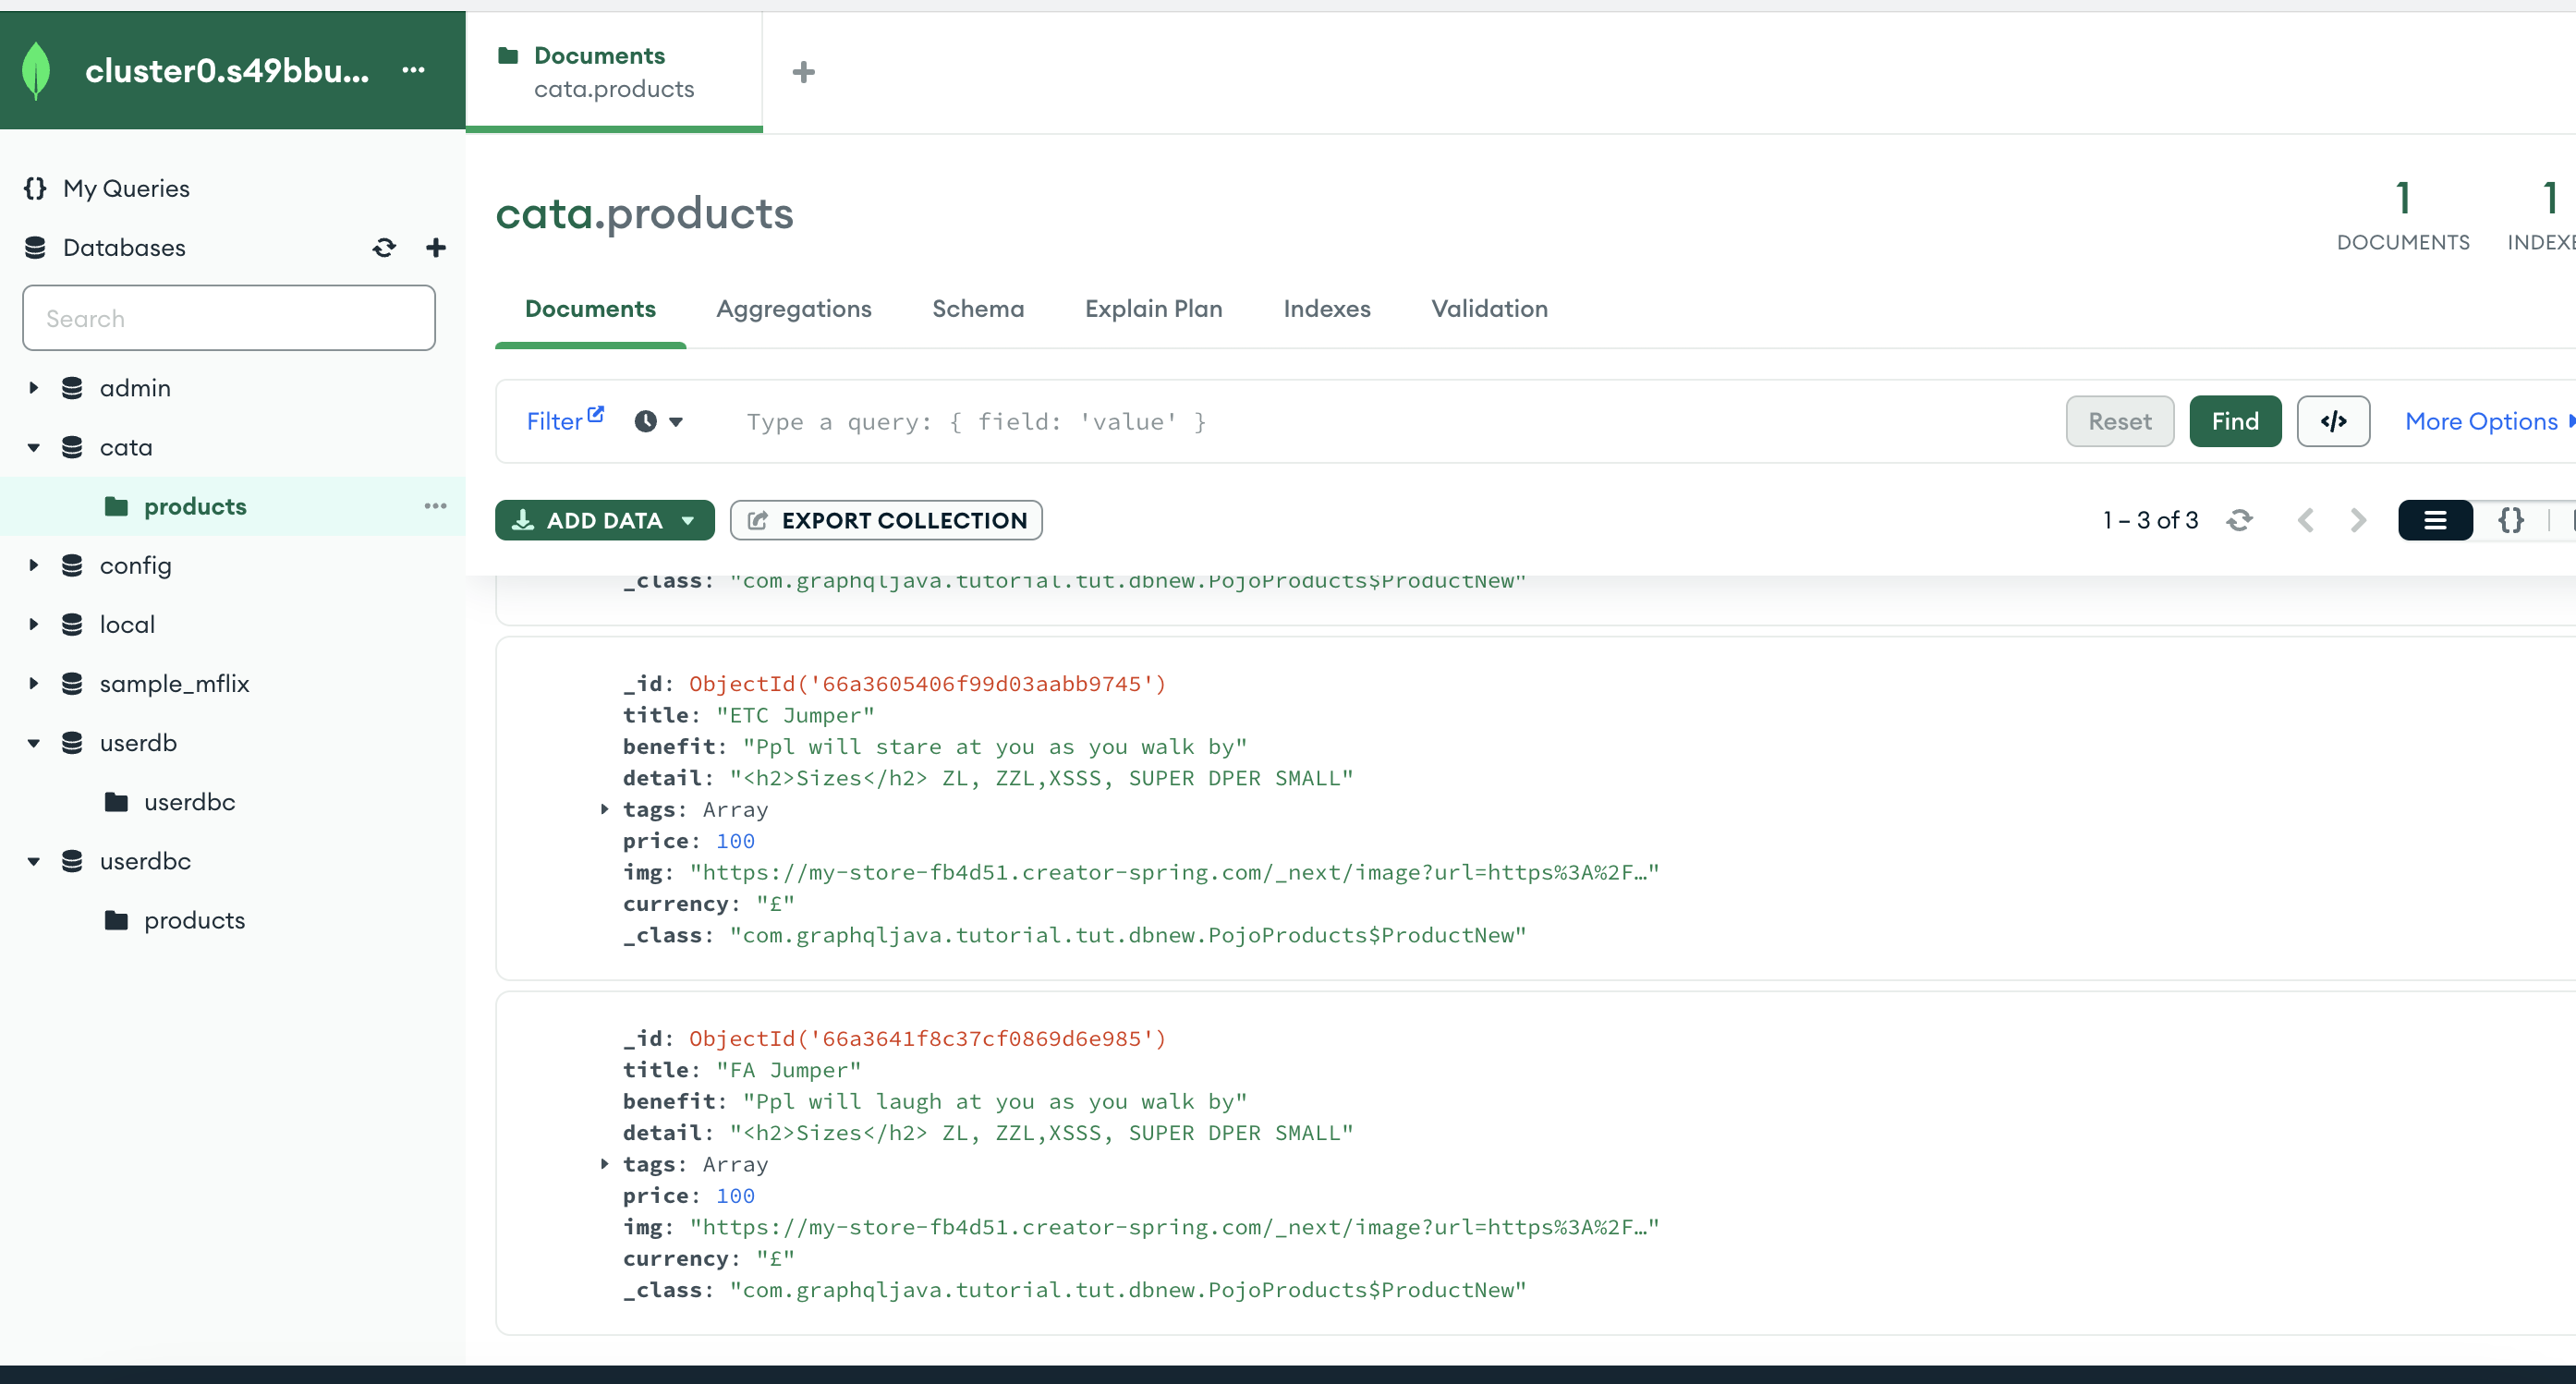Viewport: 2576px width, 1384px height.
Task: Switch to JSON view toggle
Action: click(x=2510, y=520)
